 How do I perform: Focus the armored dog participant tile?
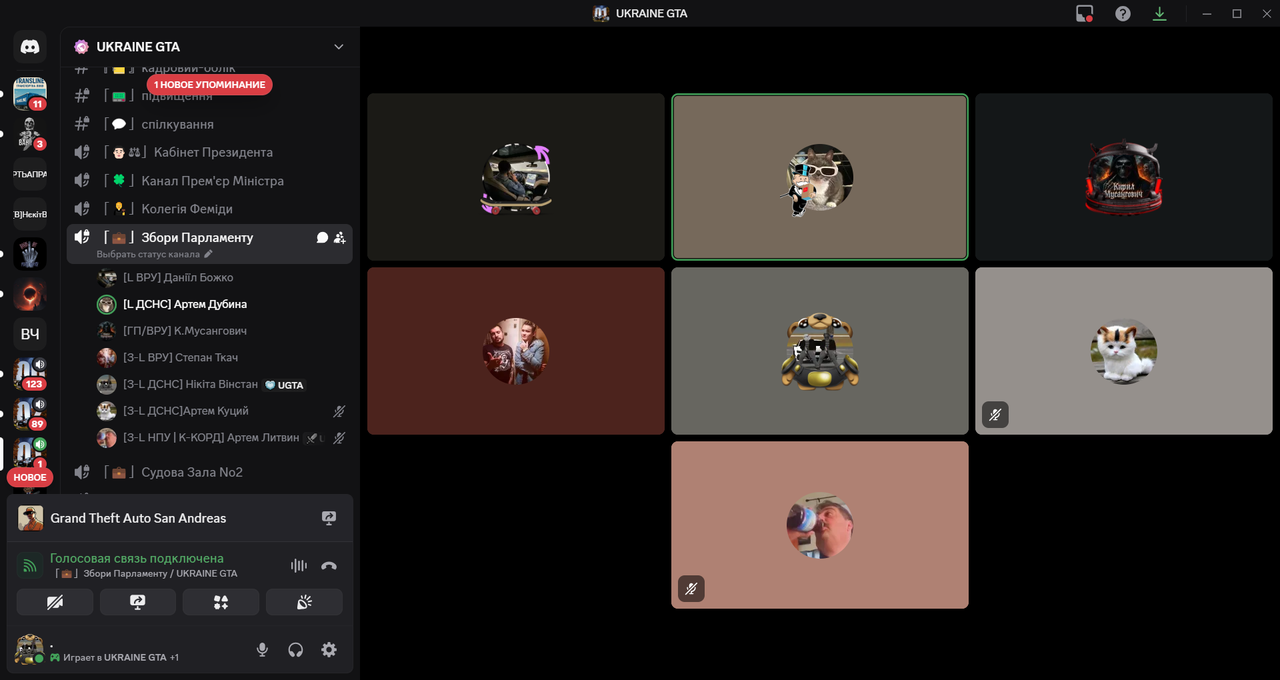coord(820,351)
